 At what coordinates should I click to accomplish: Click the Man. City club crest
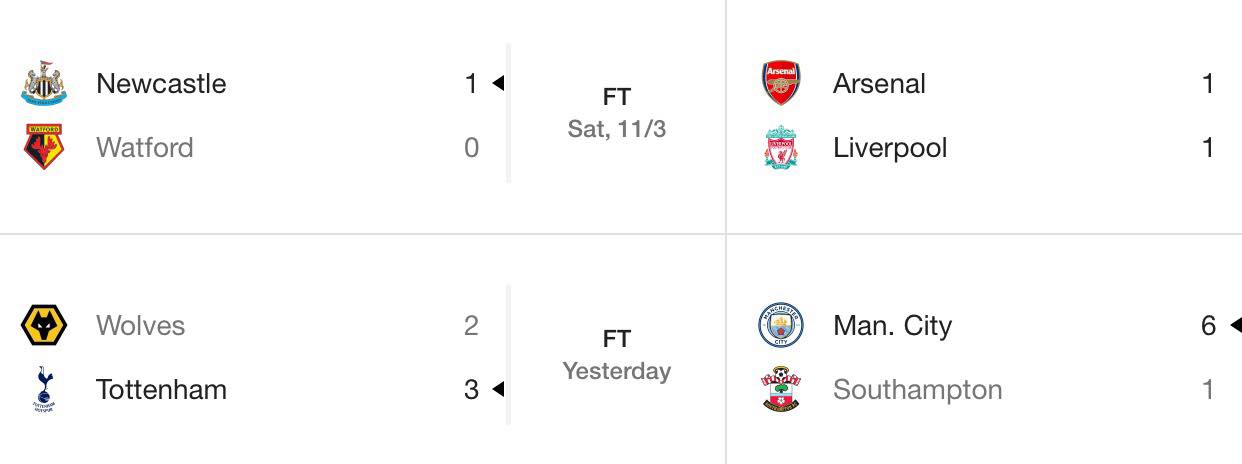781,325
